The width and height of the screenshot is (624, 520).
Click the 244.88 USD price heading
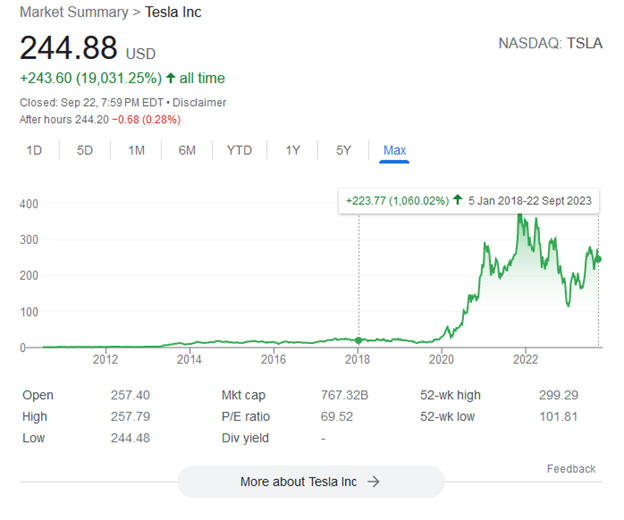tap(88, 48)
